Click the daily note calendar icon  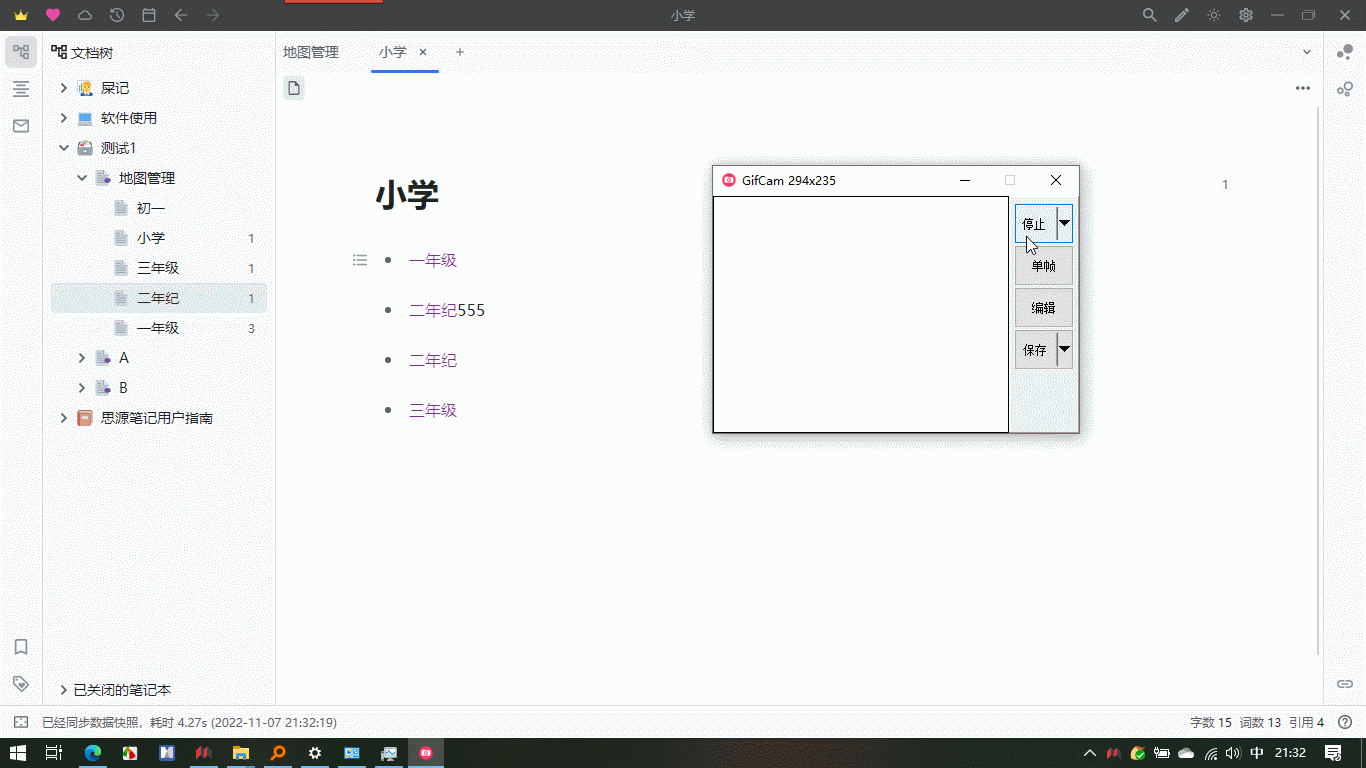(x=149, y=15)
